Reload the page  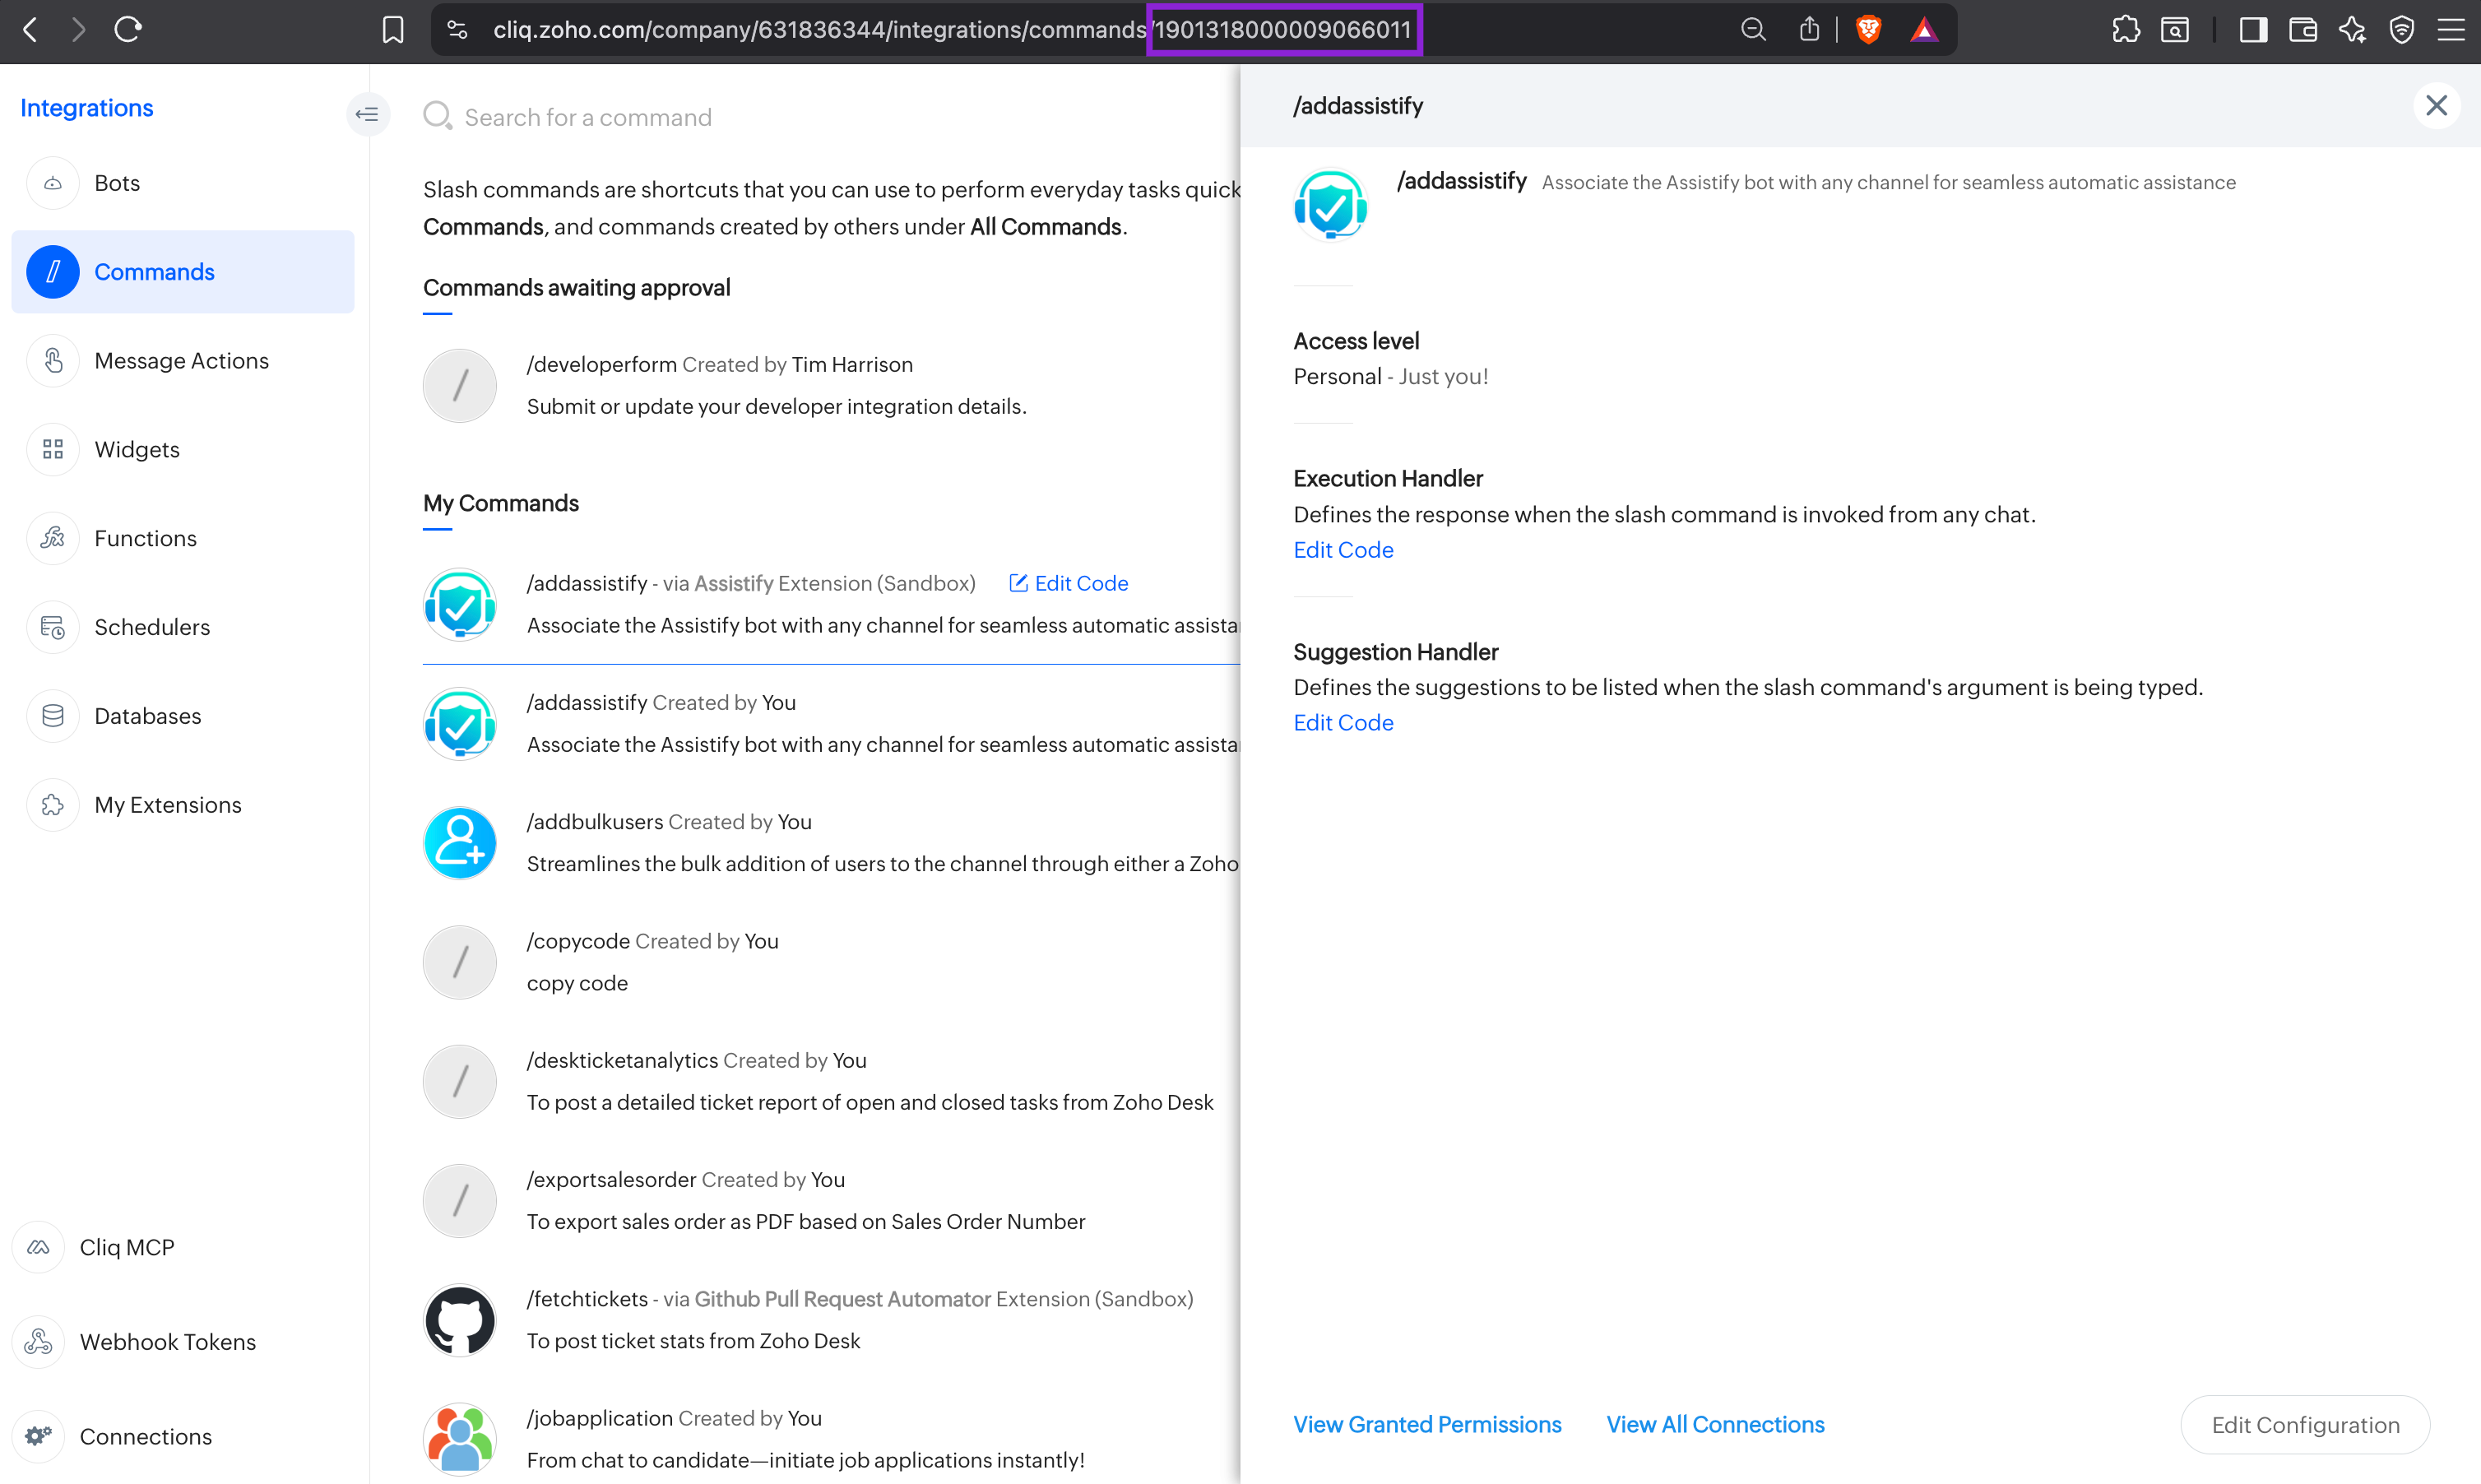pyautogui.click(x=128, y=30)
